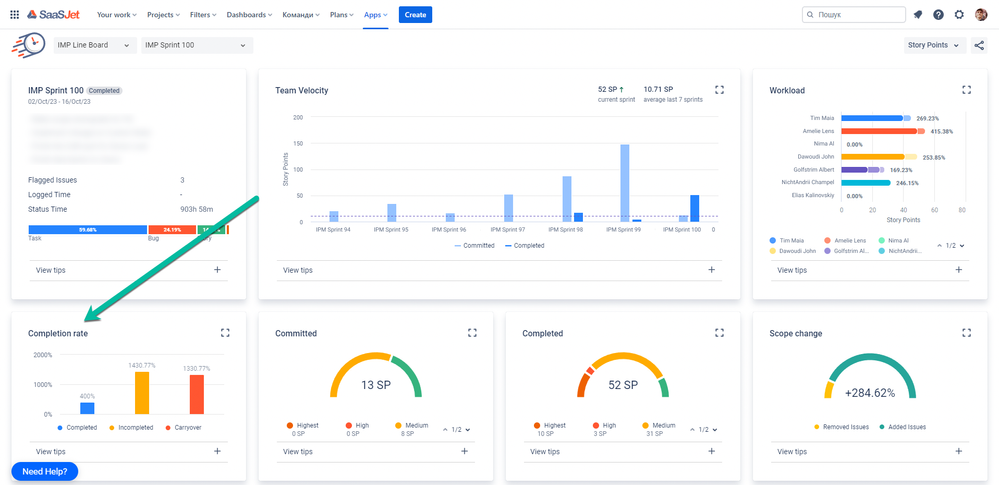Expand Team Velocity chart to fullscreen
Viewport: 999px width, 485px height.
coord(719,90)
